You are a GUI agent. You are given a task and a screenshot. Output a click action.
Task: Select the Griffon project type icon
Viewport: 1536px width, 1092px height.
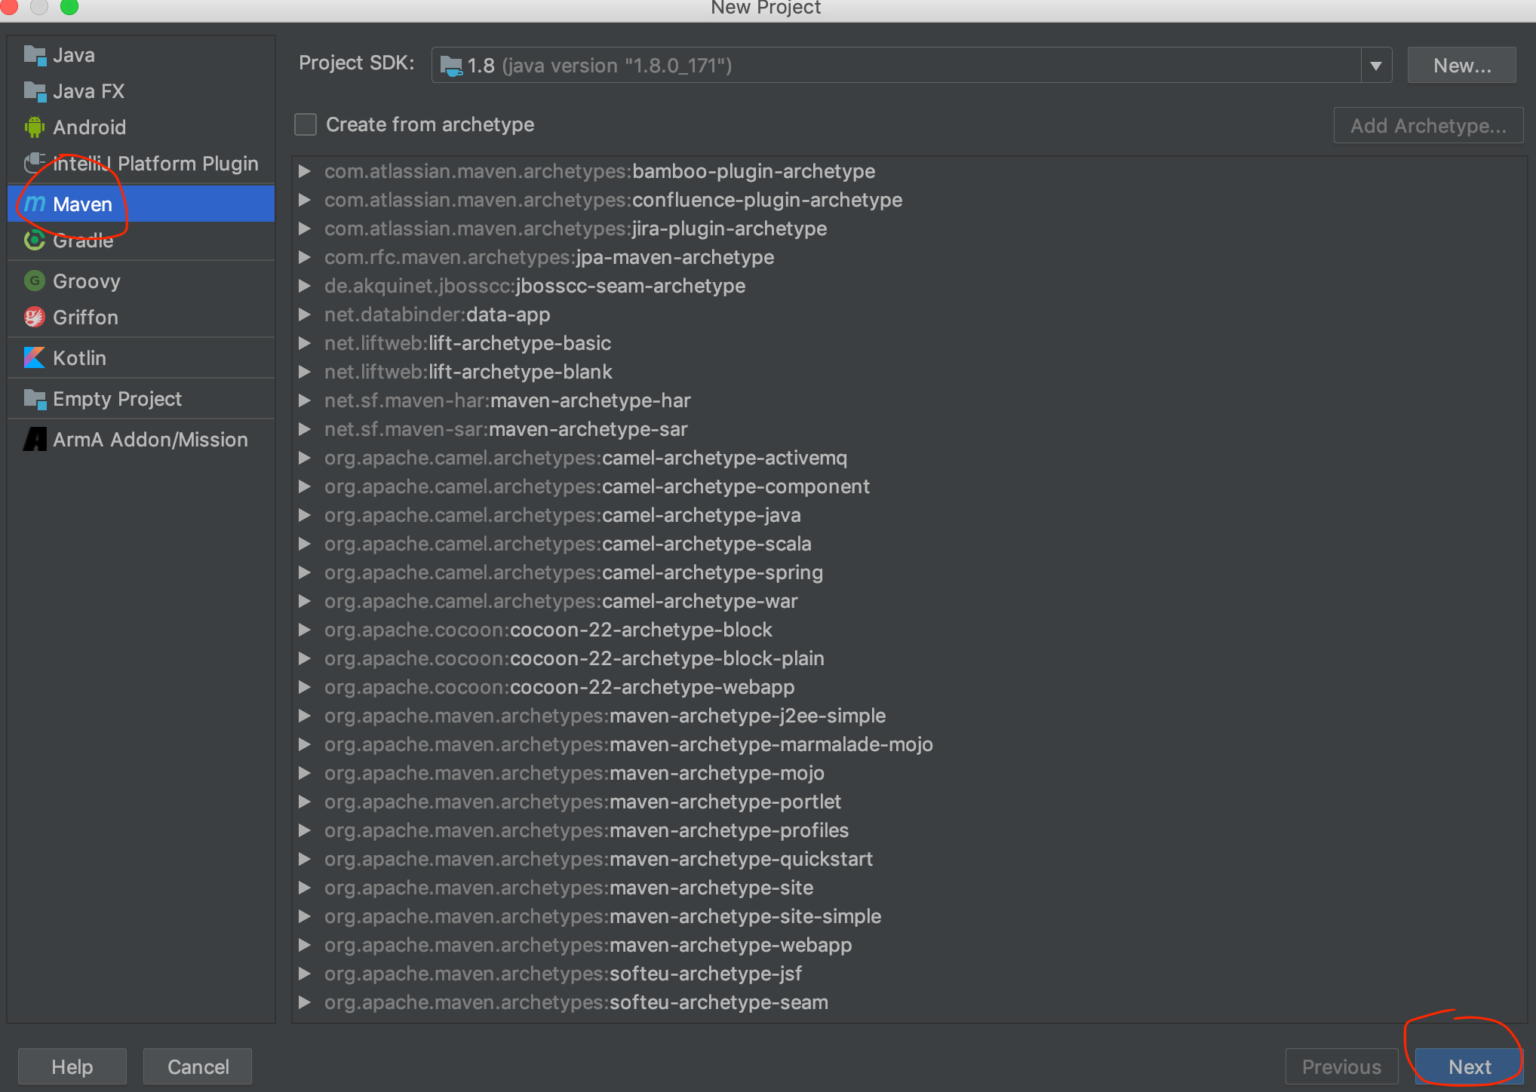pyautogui.click(x=35, y=317)
